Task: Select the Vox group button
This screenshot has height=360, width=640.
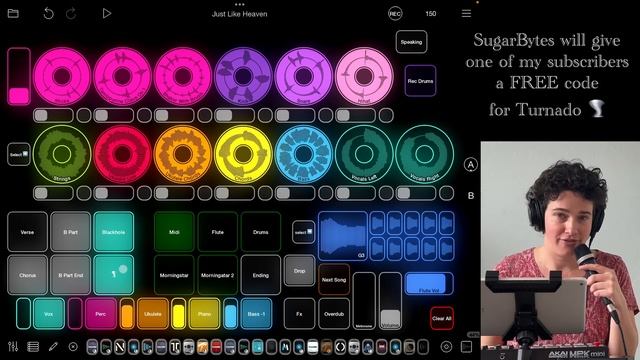Action: pos(49,314)
